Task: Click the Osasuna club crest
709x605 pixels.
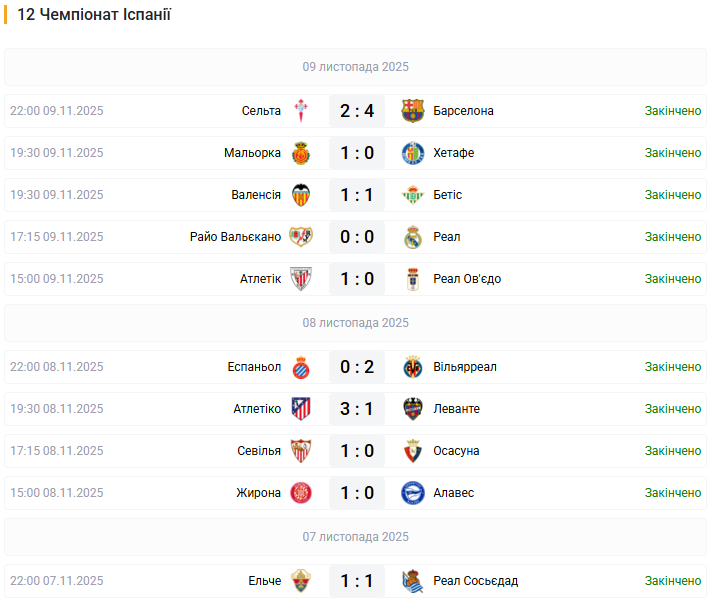Action: click(x=413, y=451)
